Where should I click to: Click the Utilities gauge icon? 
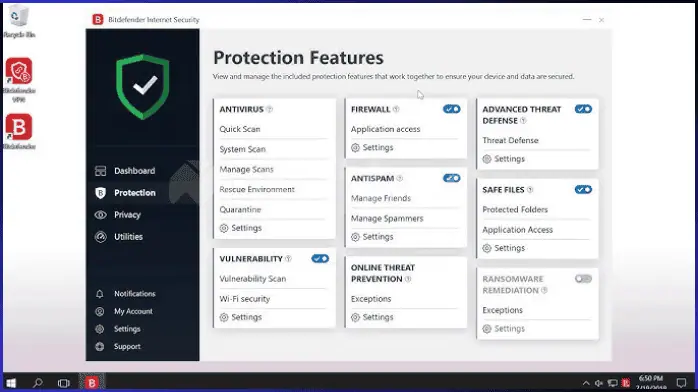(x=100, y=237)
